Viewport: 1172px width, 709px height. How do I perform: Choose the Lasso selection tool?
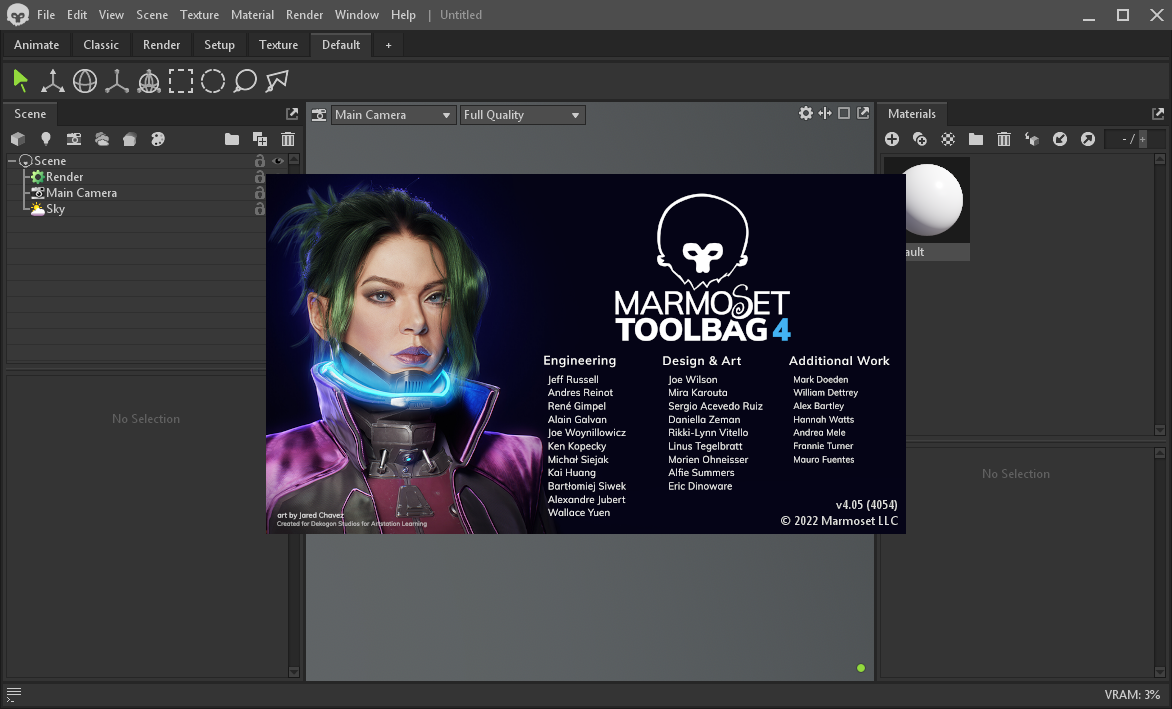pos(245,81)
